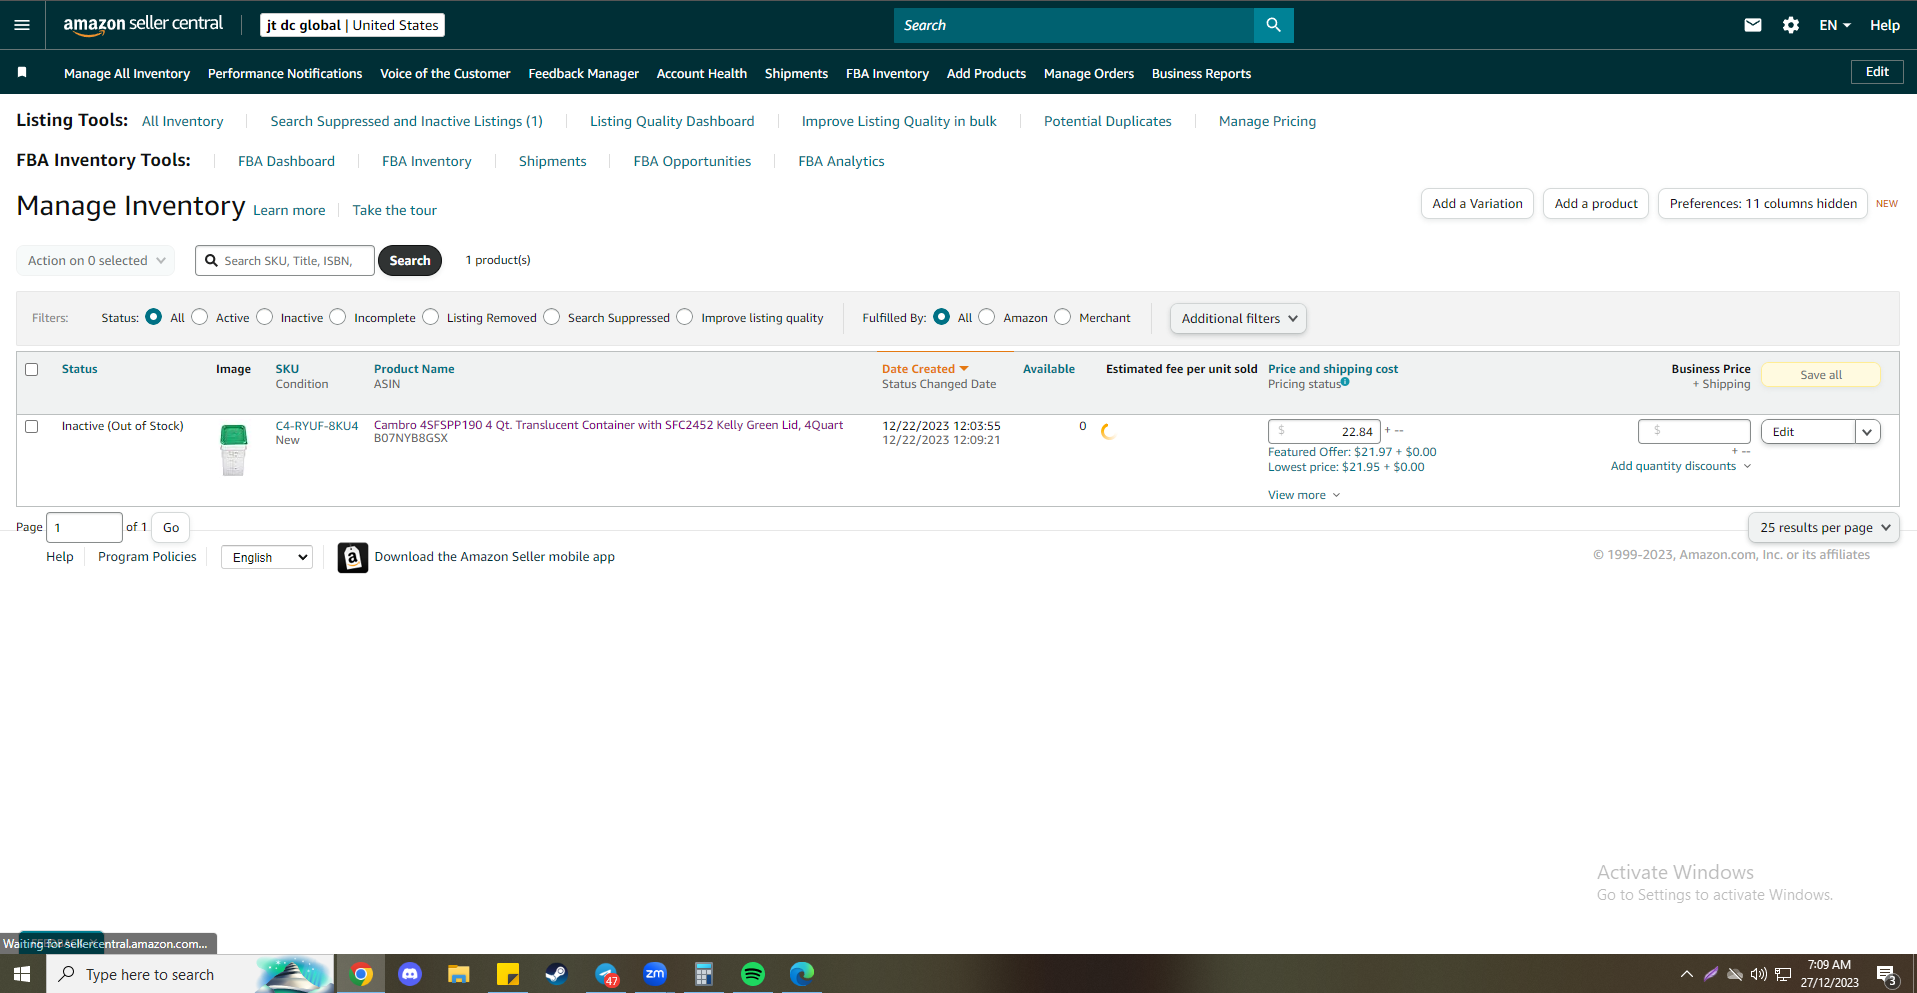Open the EN language dropdown in header

pos(1835,25)
